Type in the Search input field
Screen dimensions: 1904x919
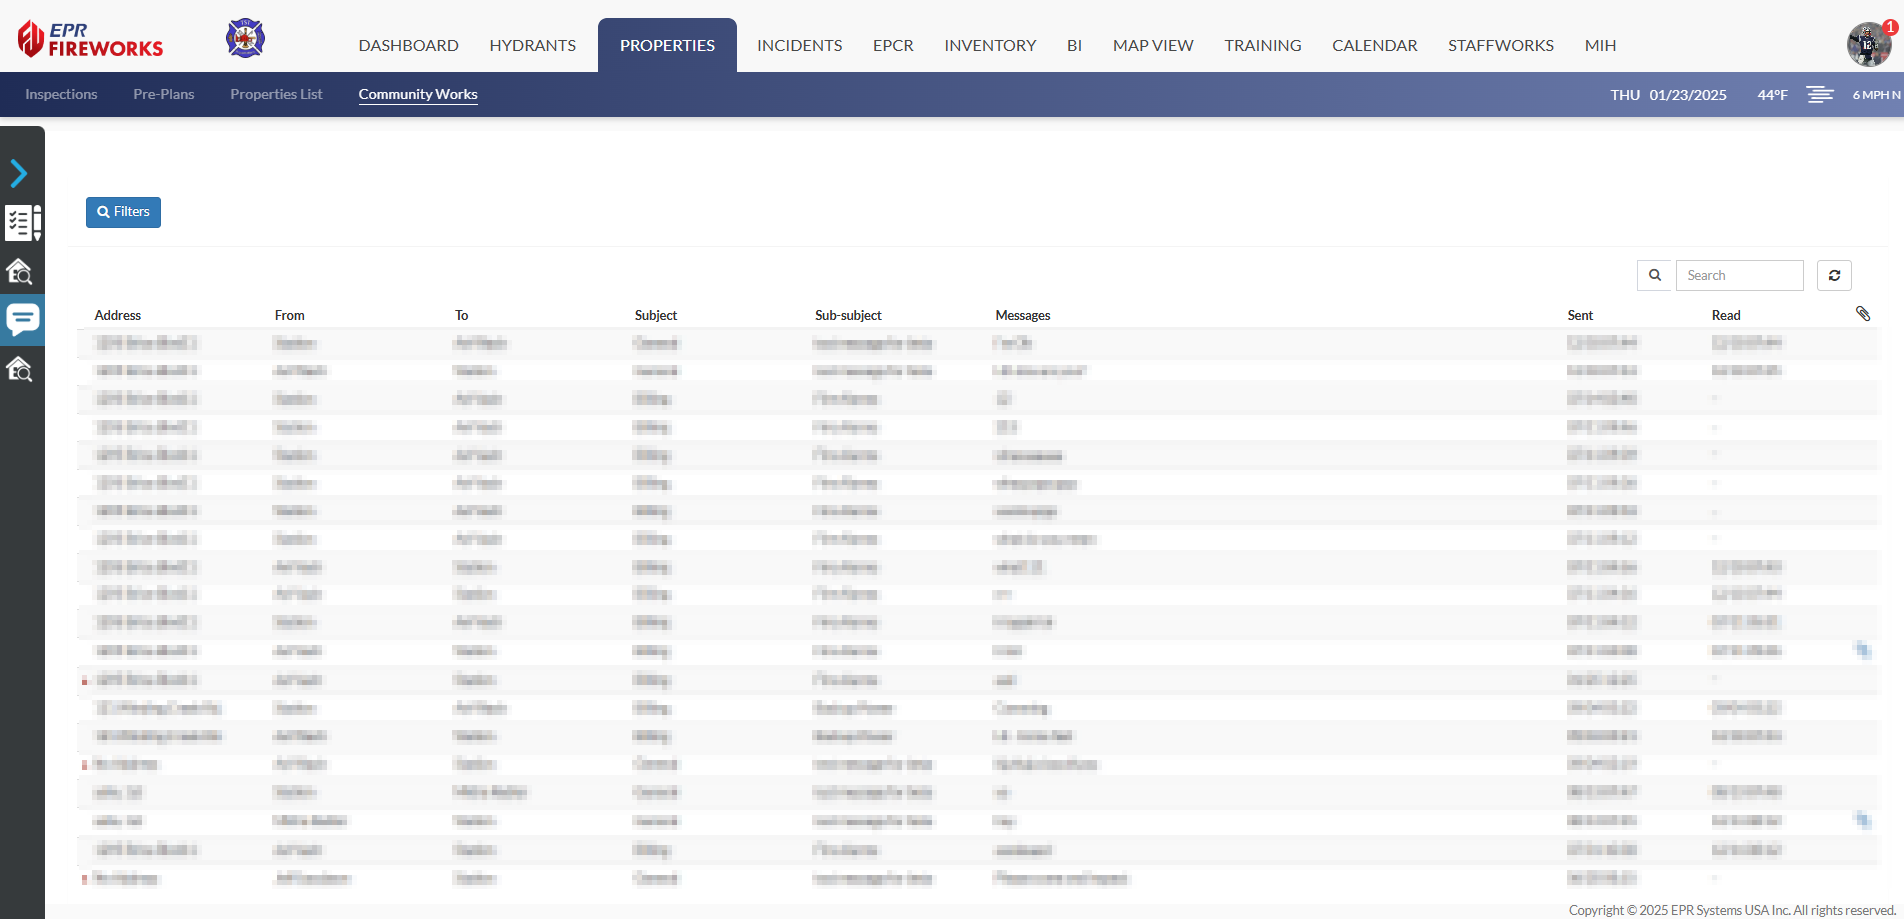1739,276
